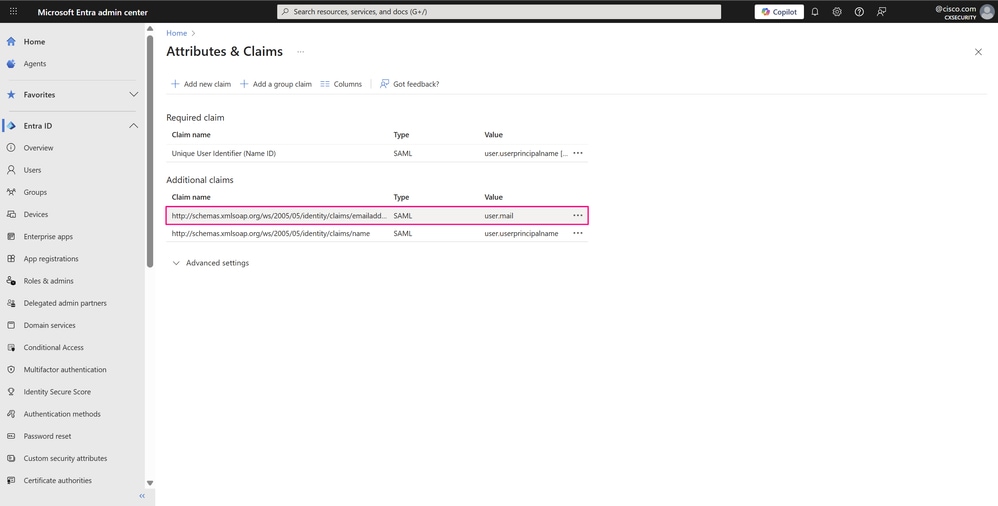This screenshot has height=506, width=998.
Task: Click the App registrations icon
Action: point(11,258)
